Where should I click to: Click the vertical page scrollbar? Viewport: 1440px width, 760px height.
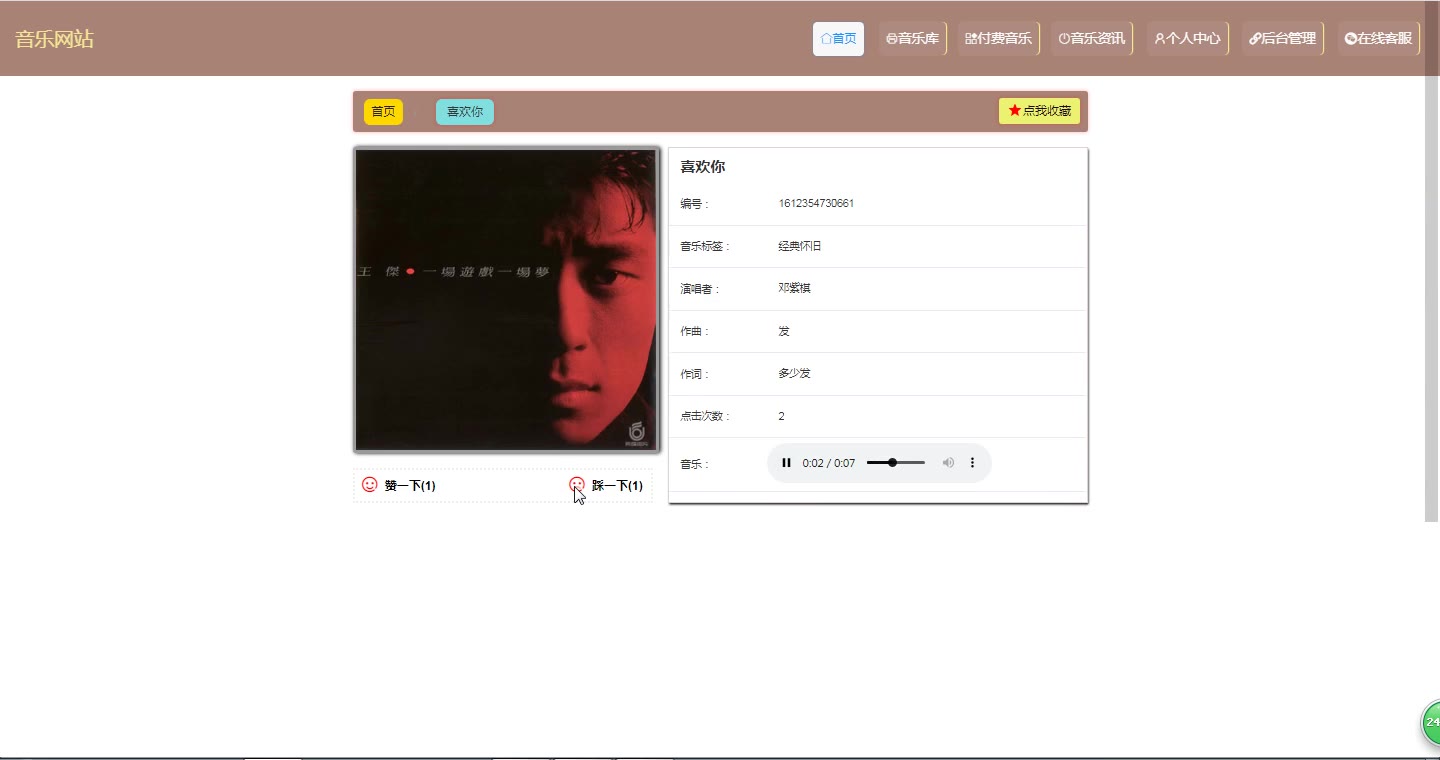[x=1432, y=260]
